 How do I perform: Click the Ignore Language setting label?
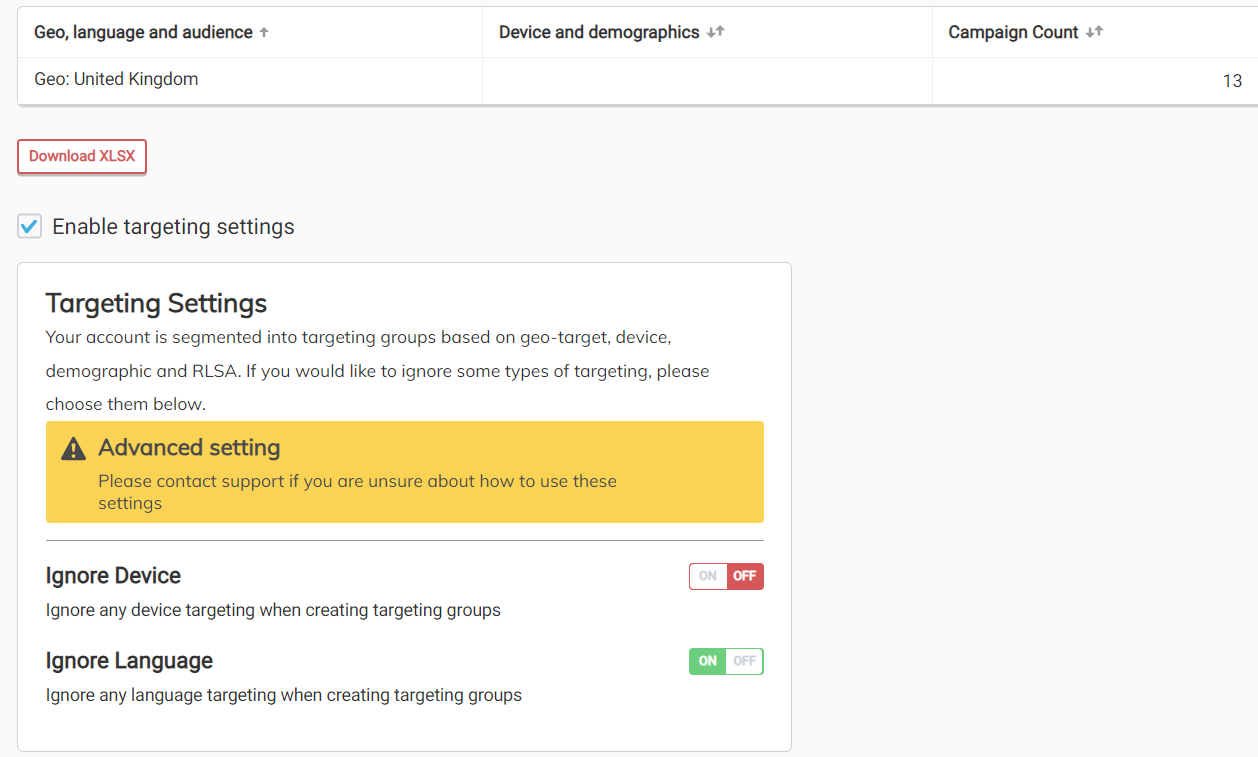point(129,661)
